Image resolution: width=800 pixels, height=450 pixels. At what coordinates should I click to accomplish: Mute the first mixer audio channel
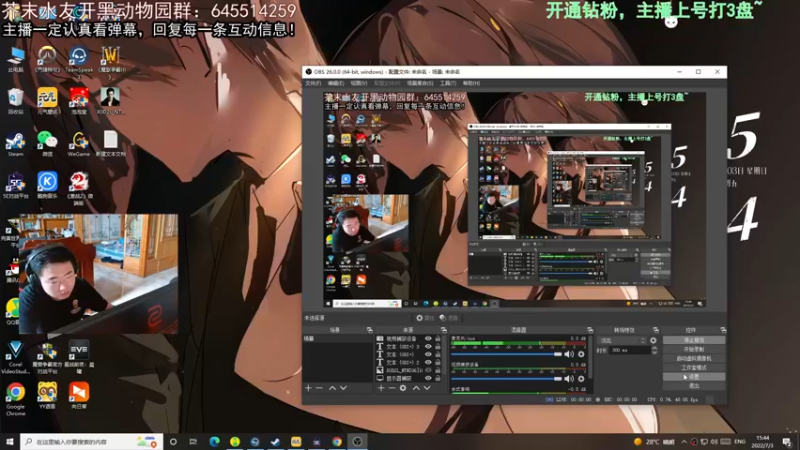pyautogui.click(x=569, y=354)
